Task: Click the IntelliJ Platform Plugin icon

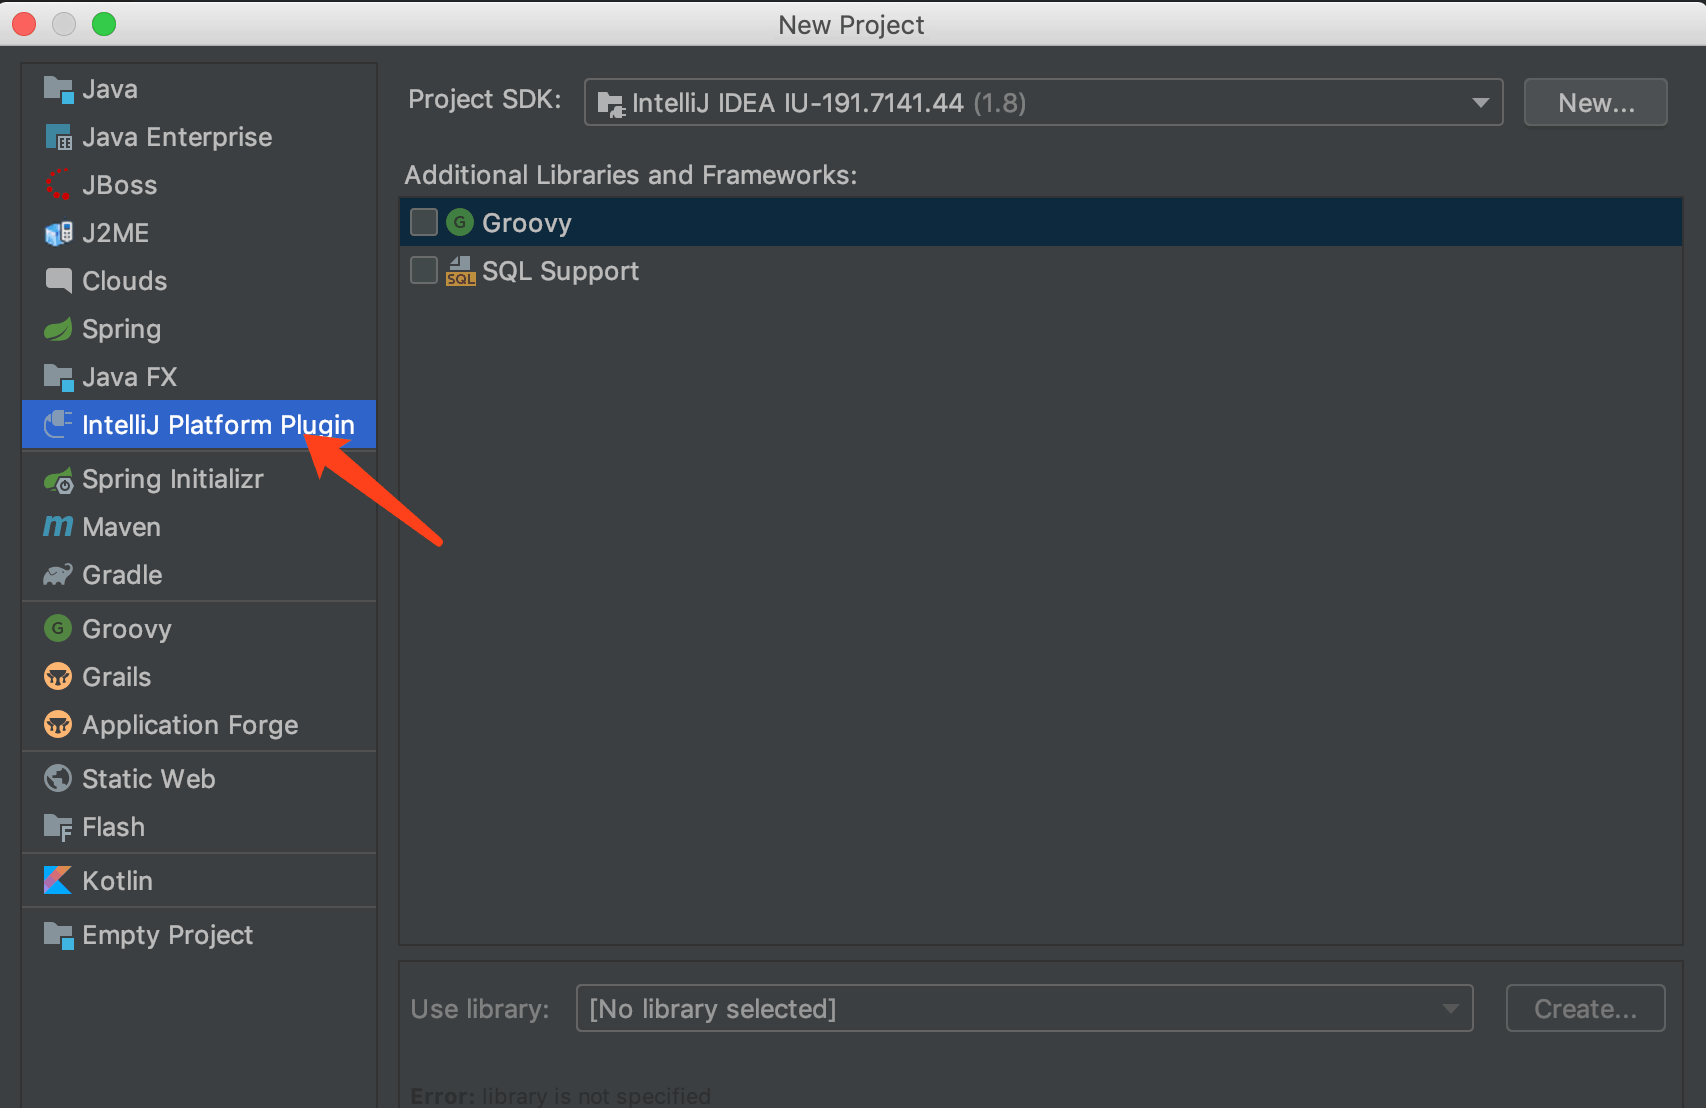Action: (x=59, y=425)
